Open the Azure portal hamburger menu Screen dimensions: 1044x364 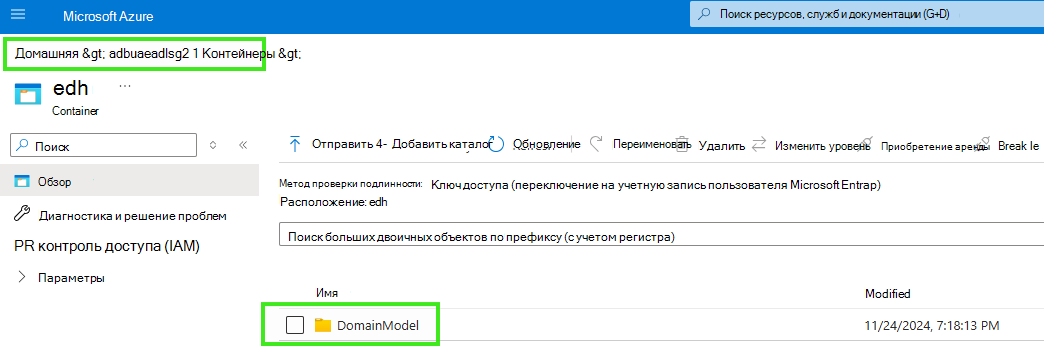pos(18,14)
